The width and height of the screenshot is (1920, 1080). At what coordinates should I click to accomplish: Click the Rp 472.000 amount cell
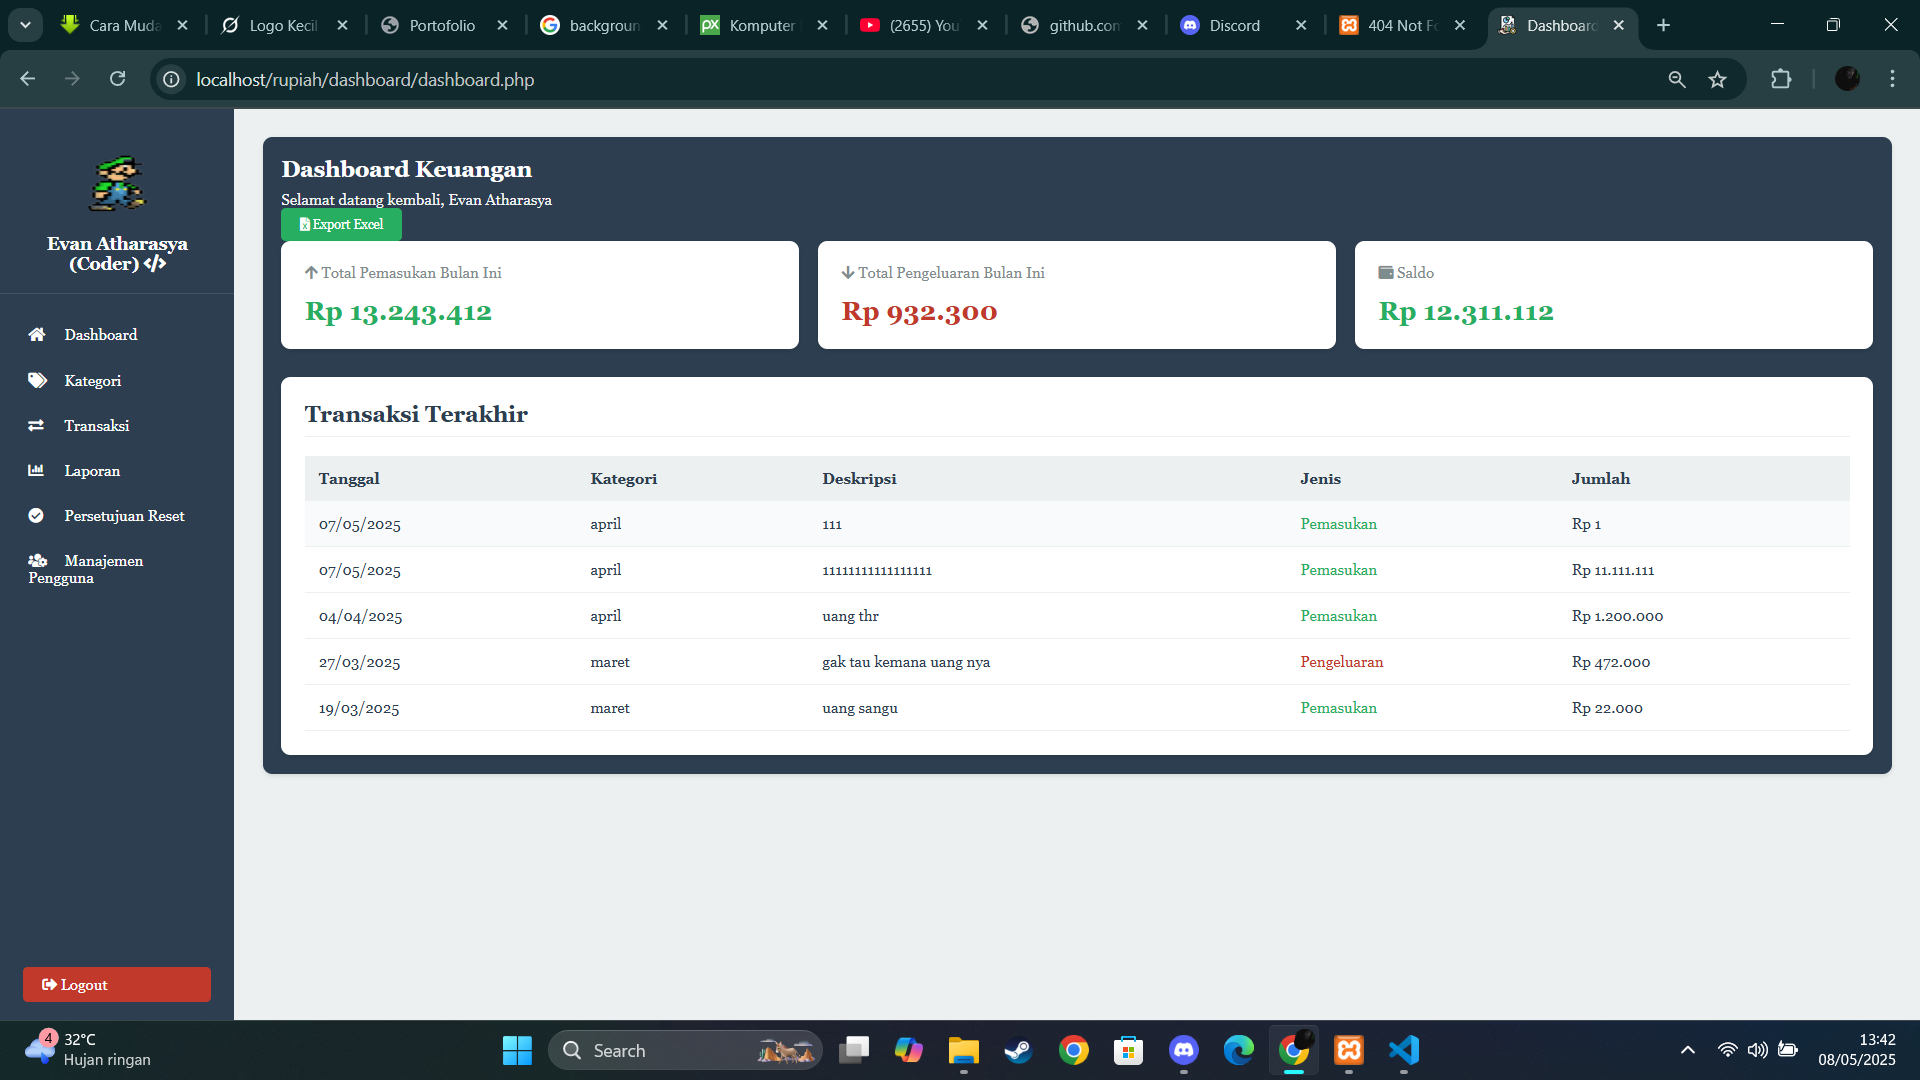pyautogui.click(x=1610, y=662)
